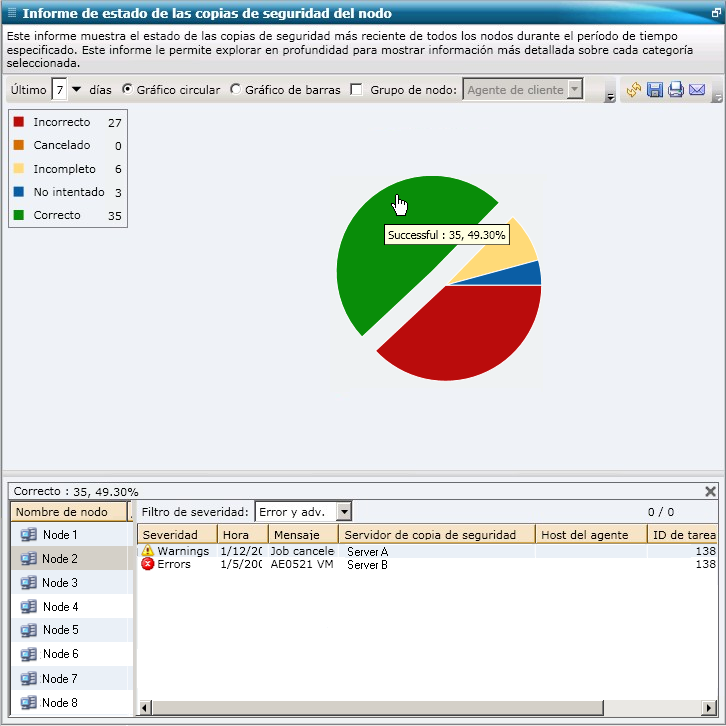The width and height of the screenshot is (726, 726).
Task: Click the green Correcto legend swatch
Action: [x=19, y=215]
